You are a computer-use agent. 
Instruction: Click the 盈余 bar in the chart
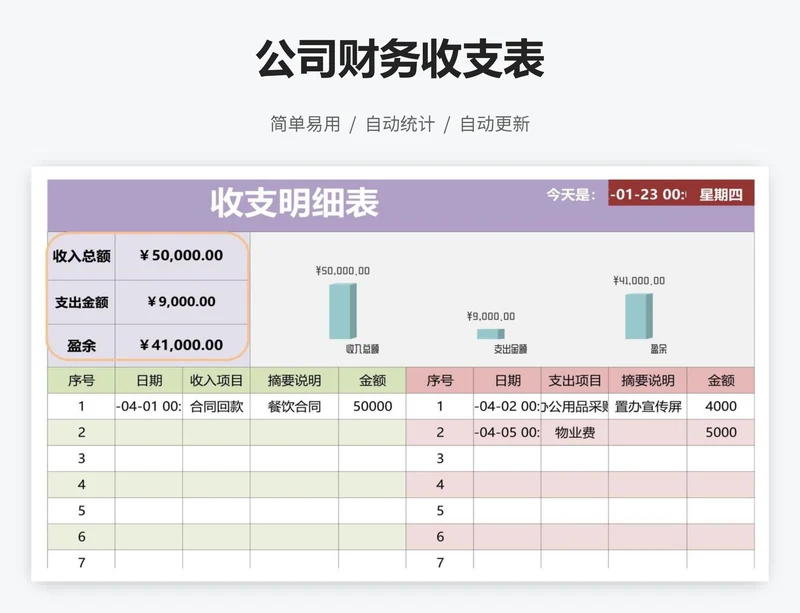pos(639,316)
